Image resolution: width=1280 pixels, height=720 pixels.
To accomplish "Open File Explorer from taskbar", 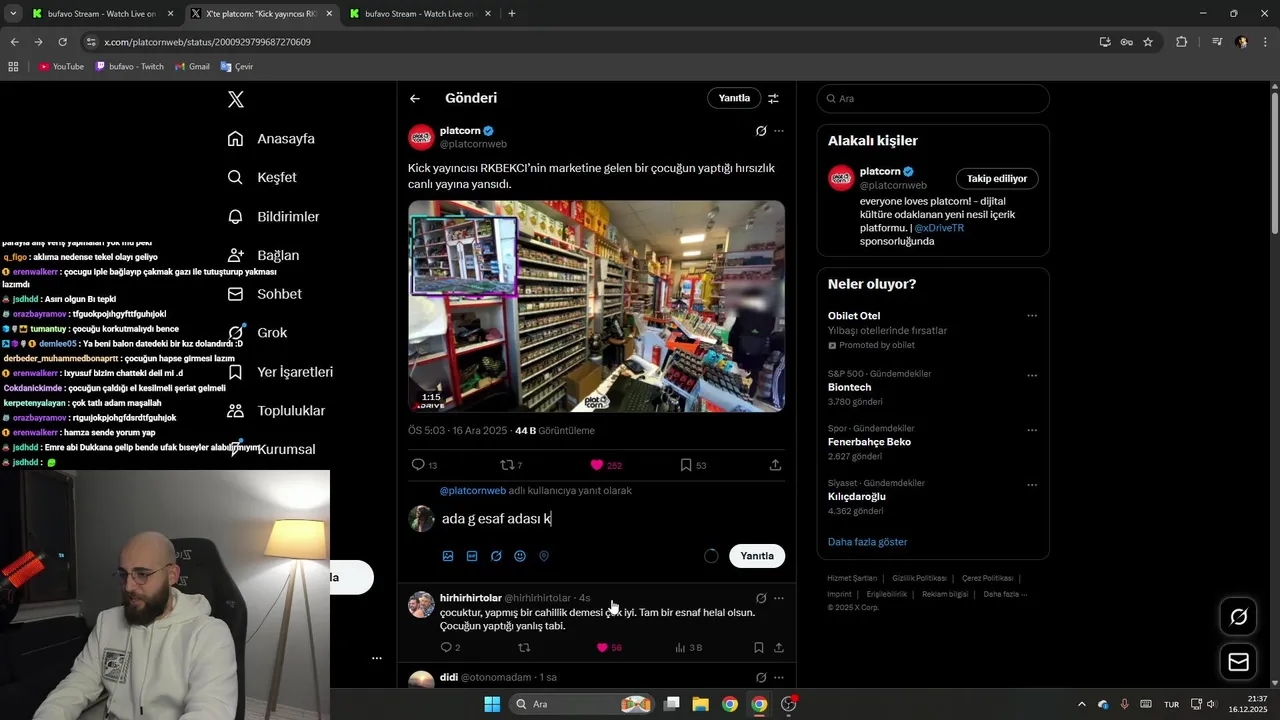I will [700, 704].
